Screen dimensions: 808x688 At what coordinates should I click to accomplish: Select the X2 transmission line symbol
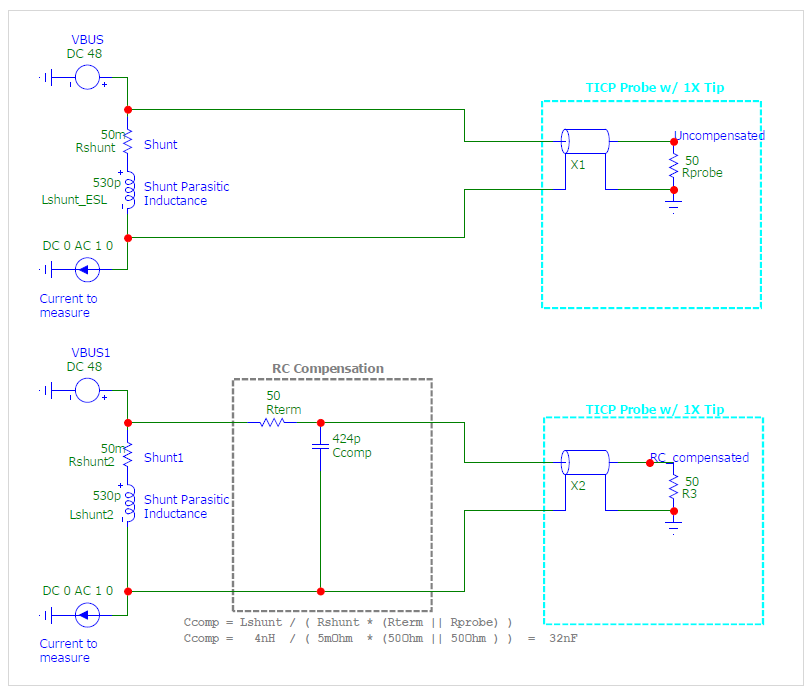[x=585, y=462]
